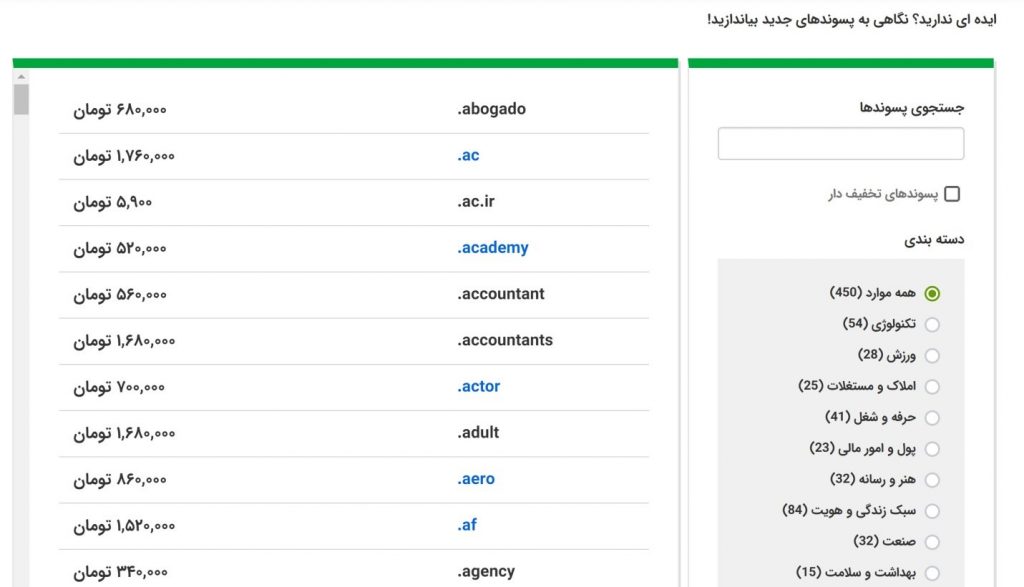Select the همه موارد (450) radio button
The width and height of the screenshot is (1024, 587).
pos(932,294)
